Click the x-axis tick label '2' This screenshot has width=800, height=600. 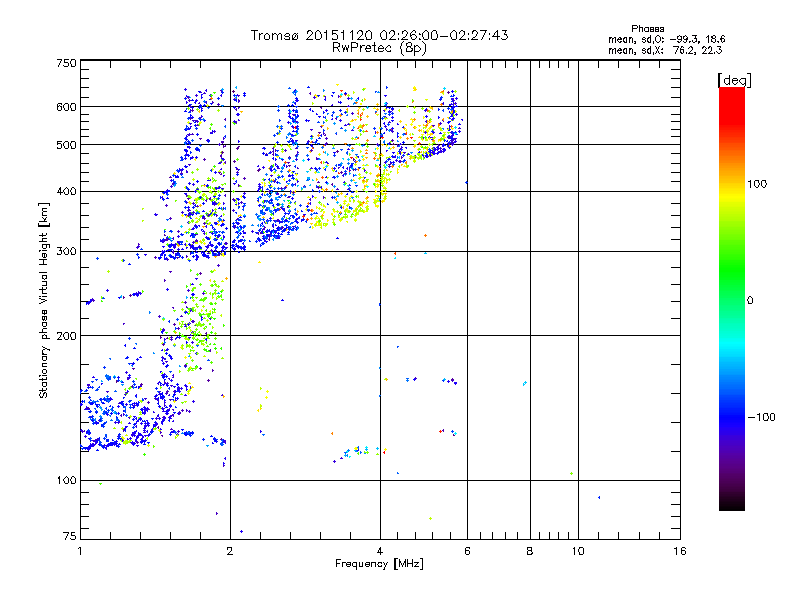[x=230, y=551]
